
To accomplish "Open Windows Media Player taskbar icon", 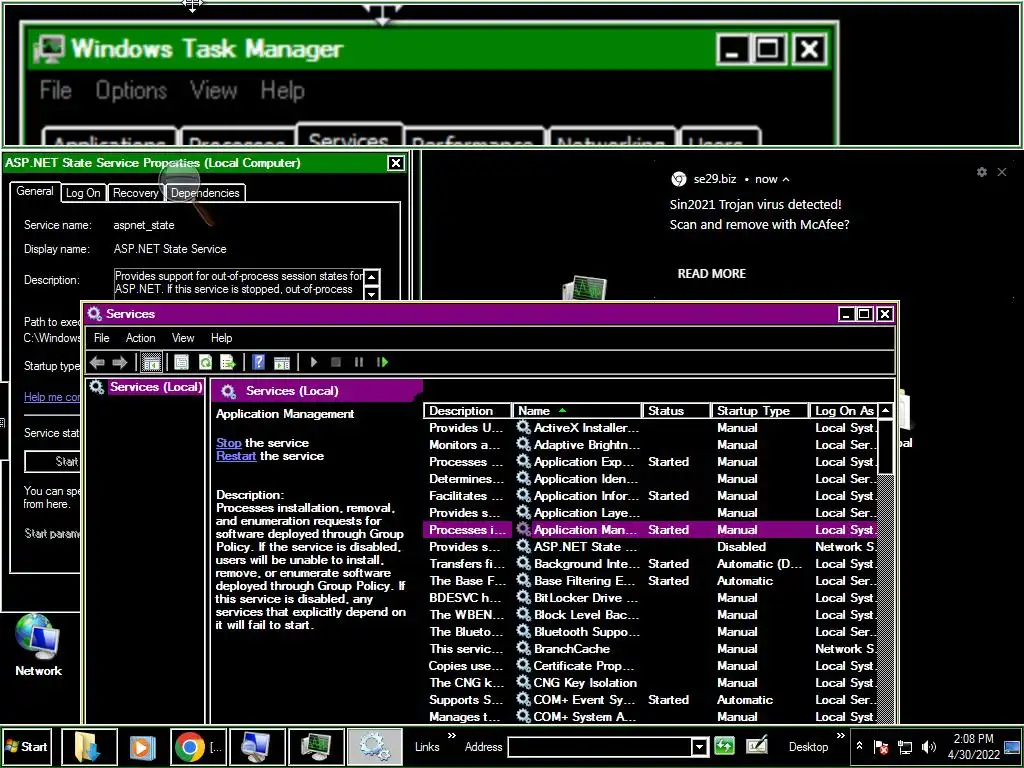I will click(x=142, y=747).
